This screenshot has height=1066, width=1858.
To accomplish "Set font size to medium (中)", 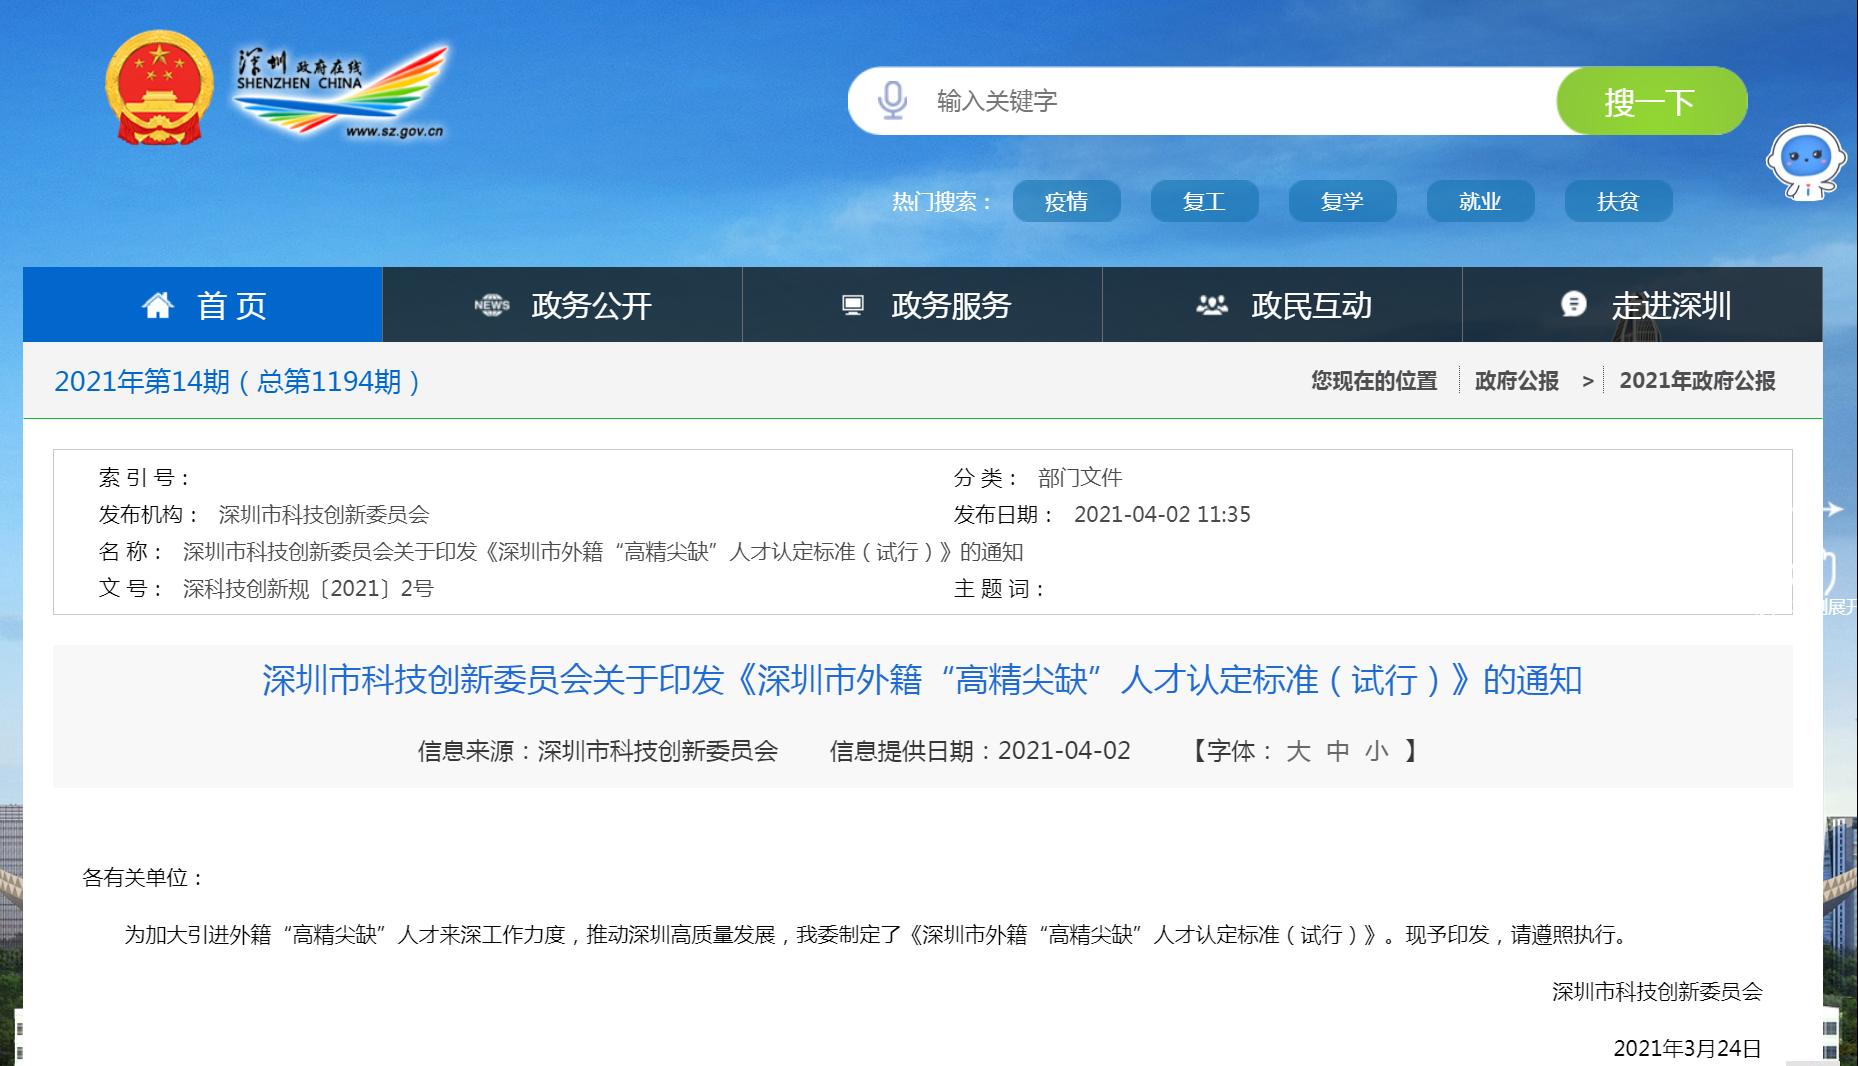I will (x=1338, y=751).
